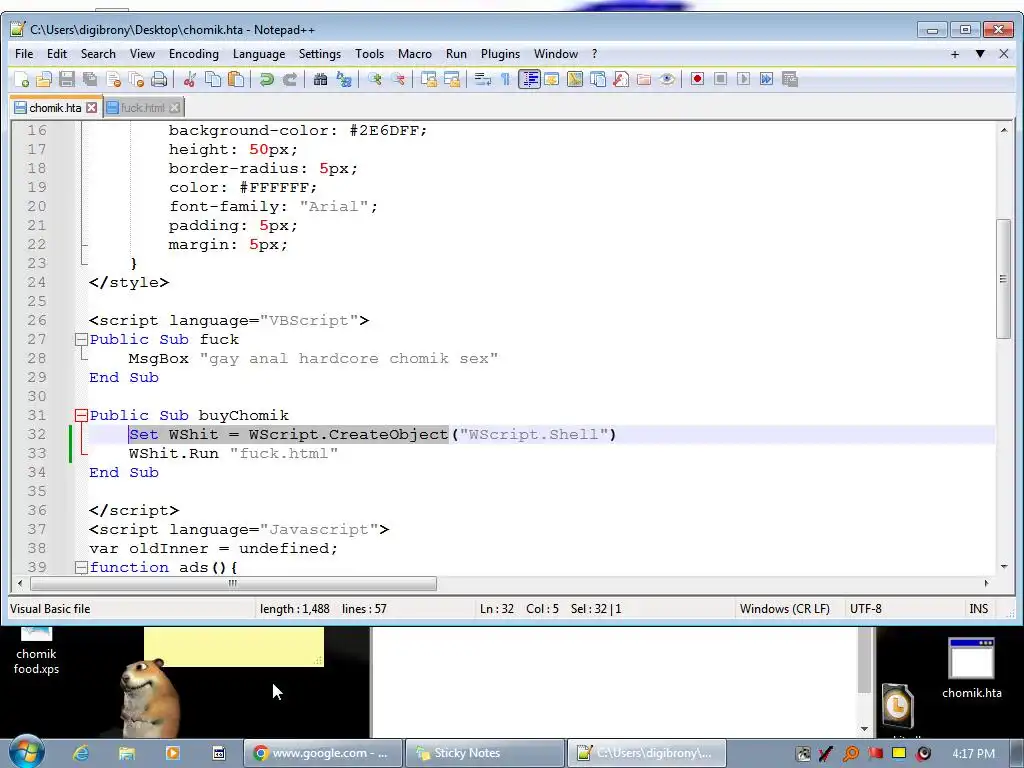Click the Zoom Out magnifier icon
Image resolution: width=1024 pixels, height=768 pixels.
coord(398,80)
